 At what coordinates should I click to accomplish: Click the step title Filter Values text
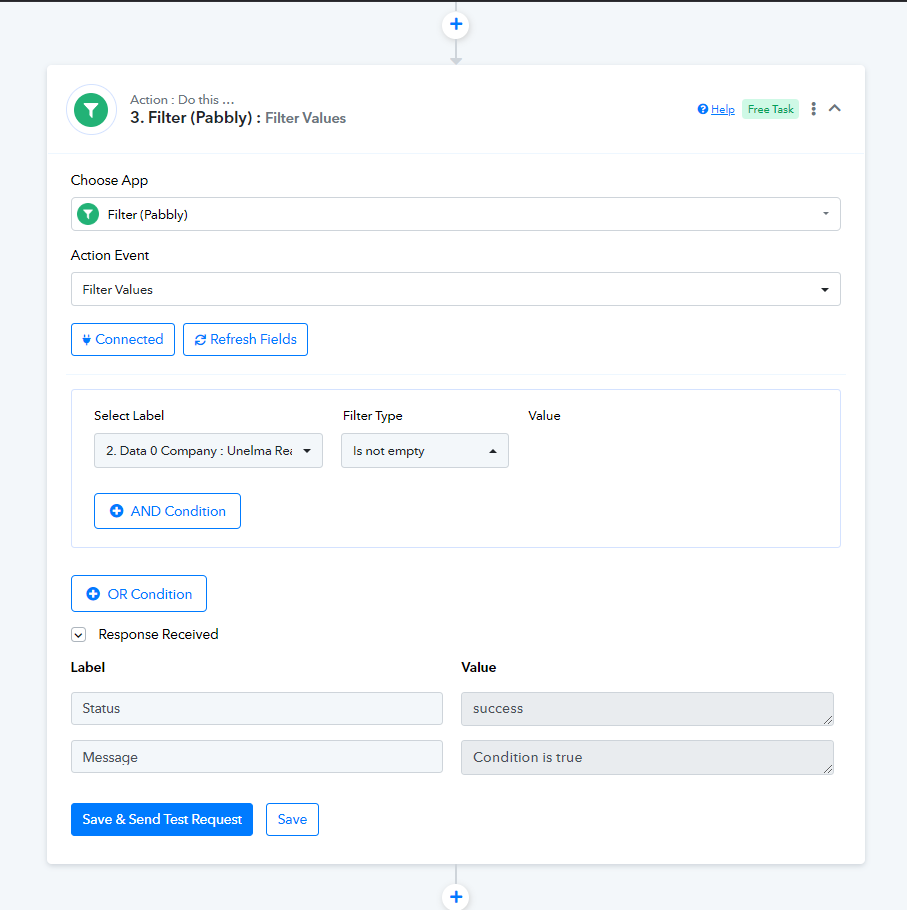tap(305, 118)
